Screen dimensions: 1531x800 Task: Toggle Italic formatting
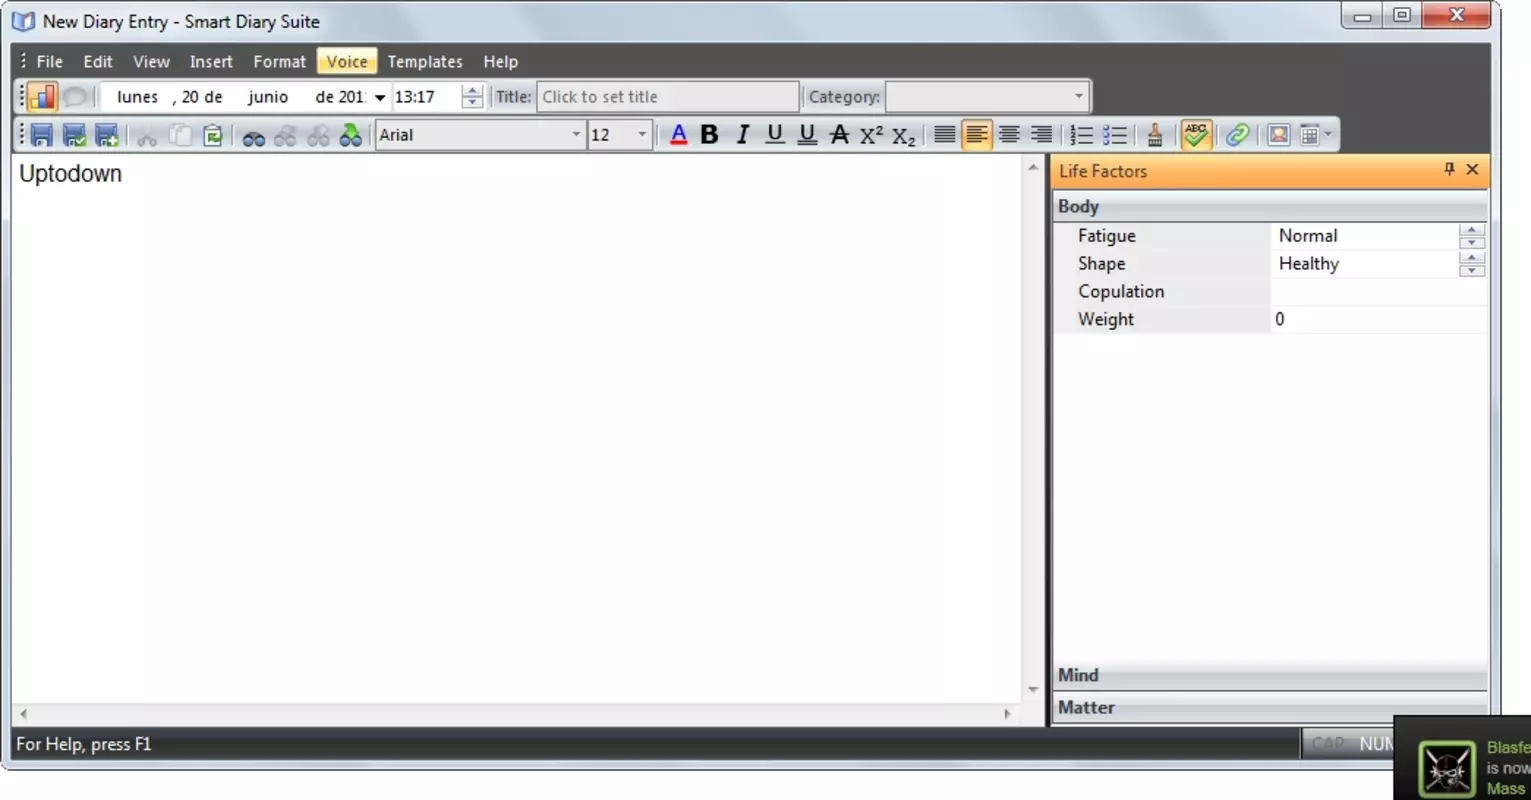click(742, 135)
